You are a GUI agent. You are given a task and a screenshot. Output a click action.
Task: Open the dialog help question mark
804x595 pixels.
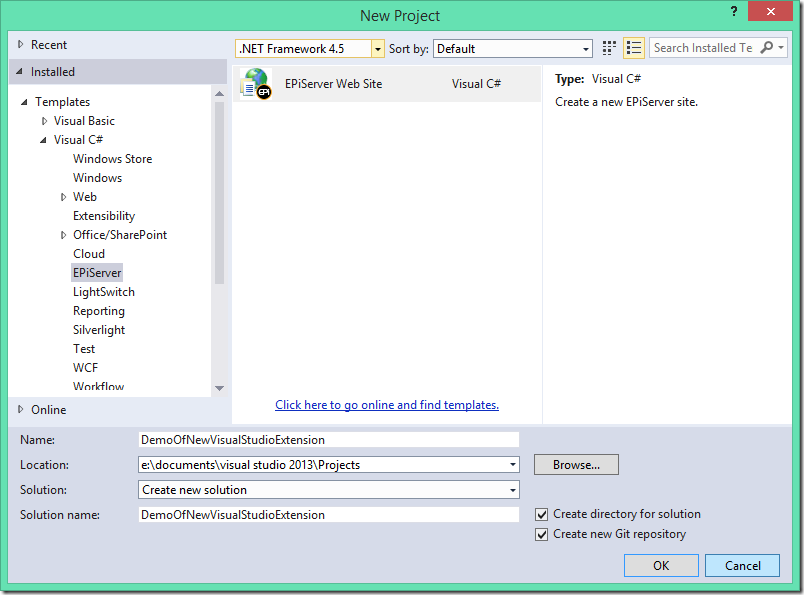coord(734,11)
